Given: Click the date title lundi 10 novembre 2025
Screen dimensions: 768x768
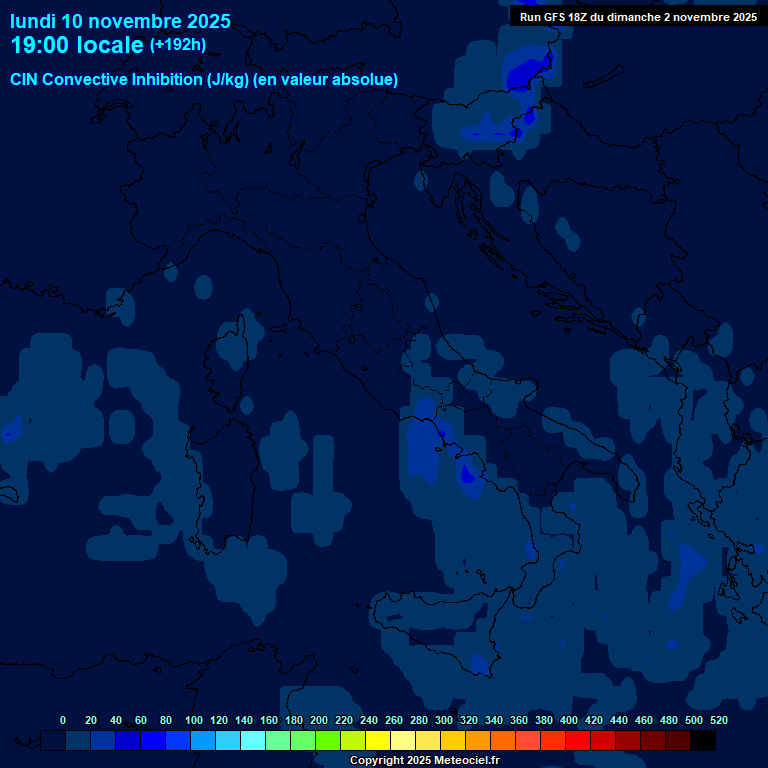Looking at the screenshot, I should 120,21.
